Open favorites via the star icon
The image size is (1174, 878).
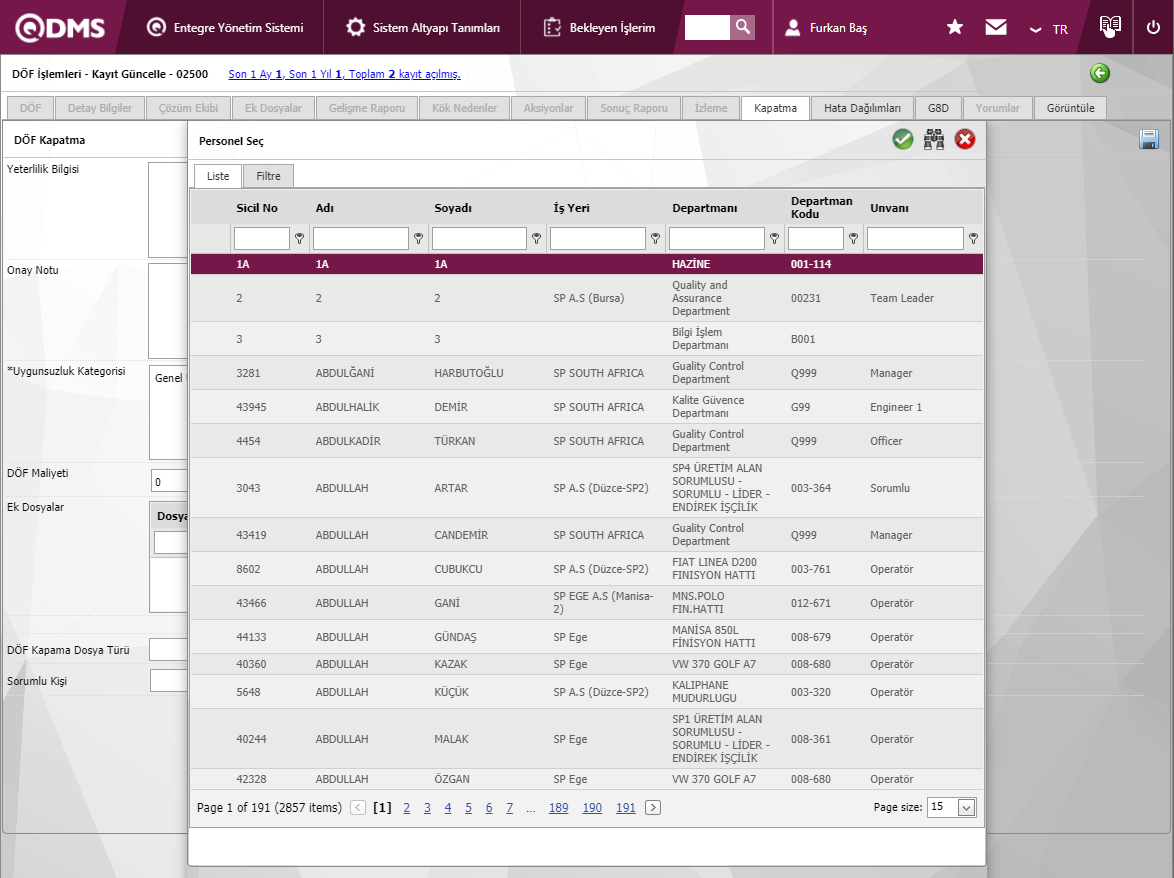955,27
